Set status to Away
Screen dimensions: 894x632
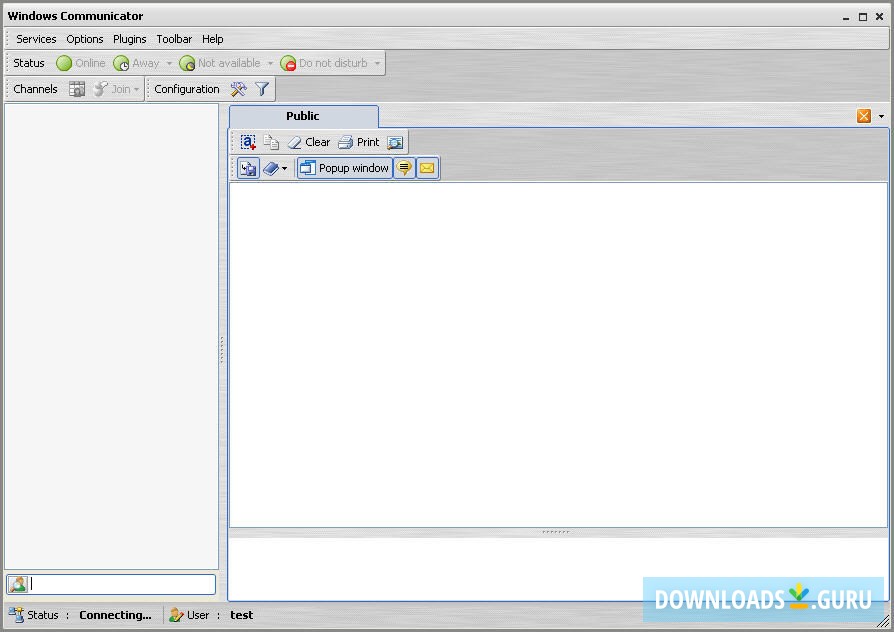coord(137,63)
